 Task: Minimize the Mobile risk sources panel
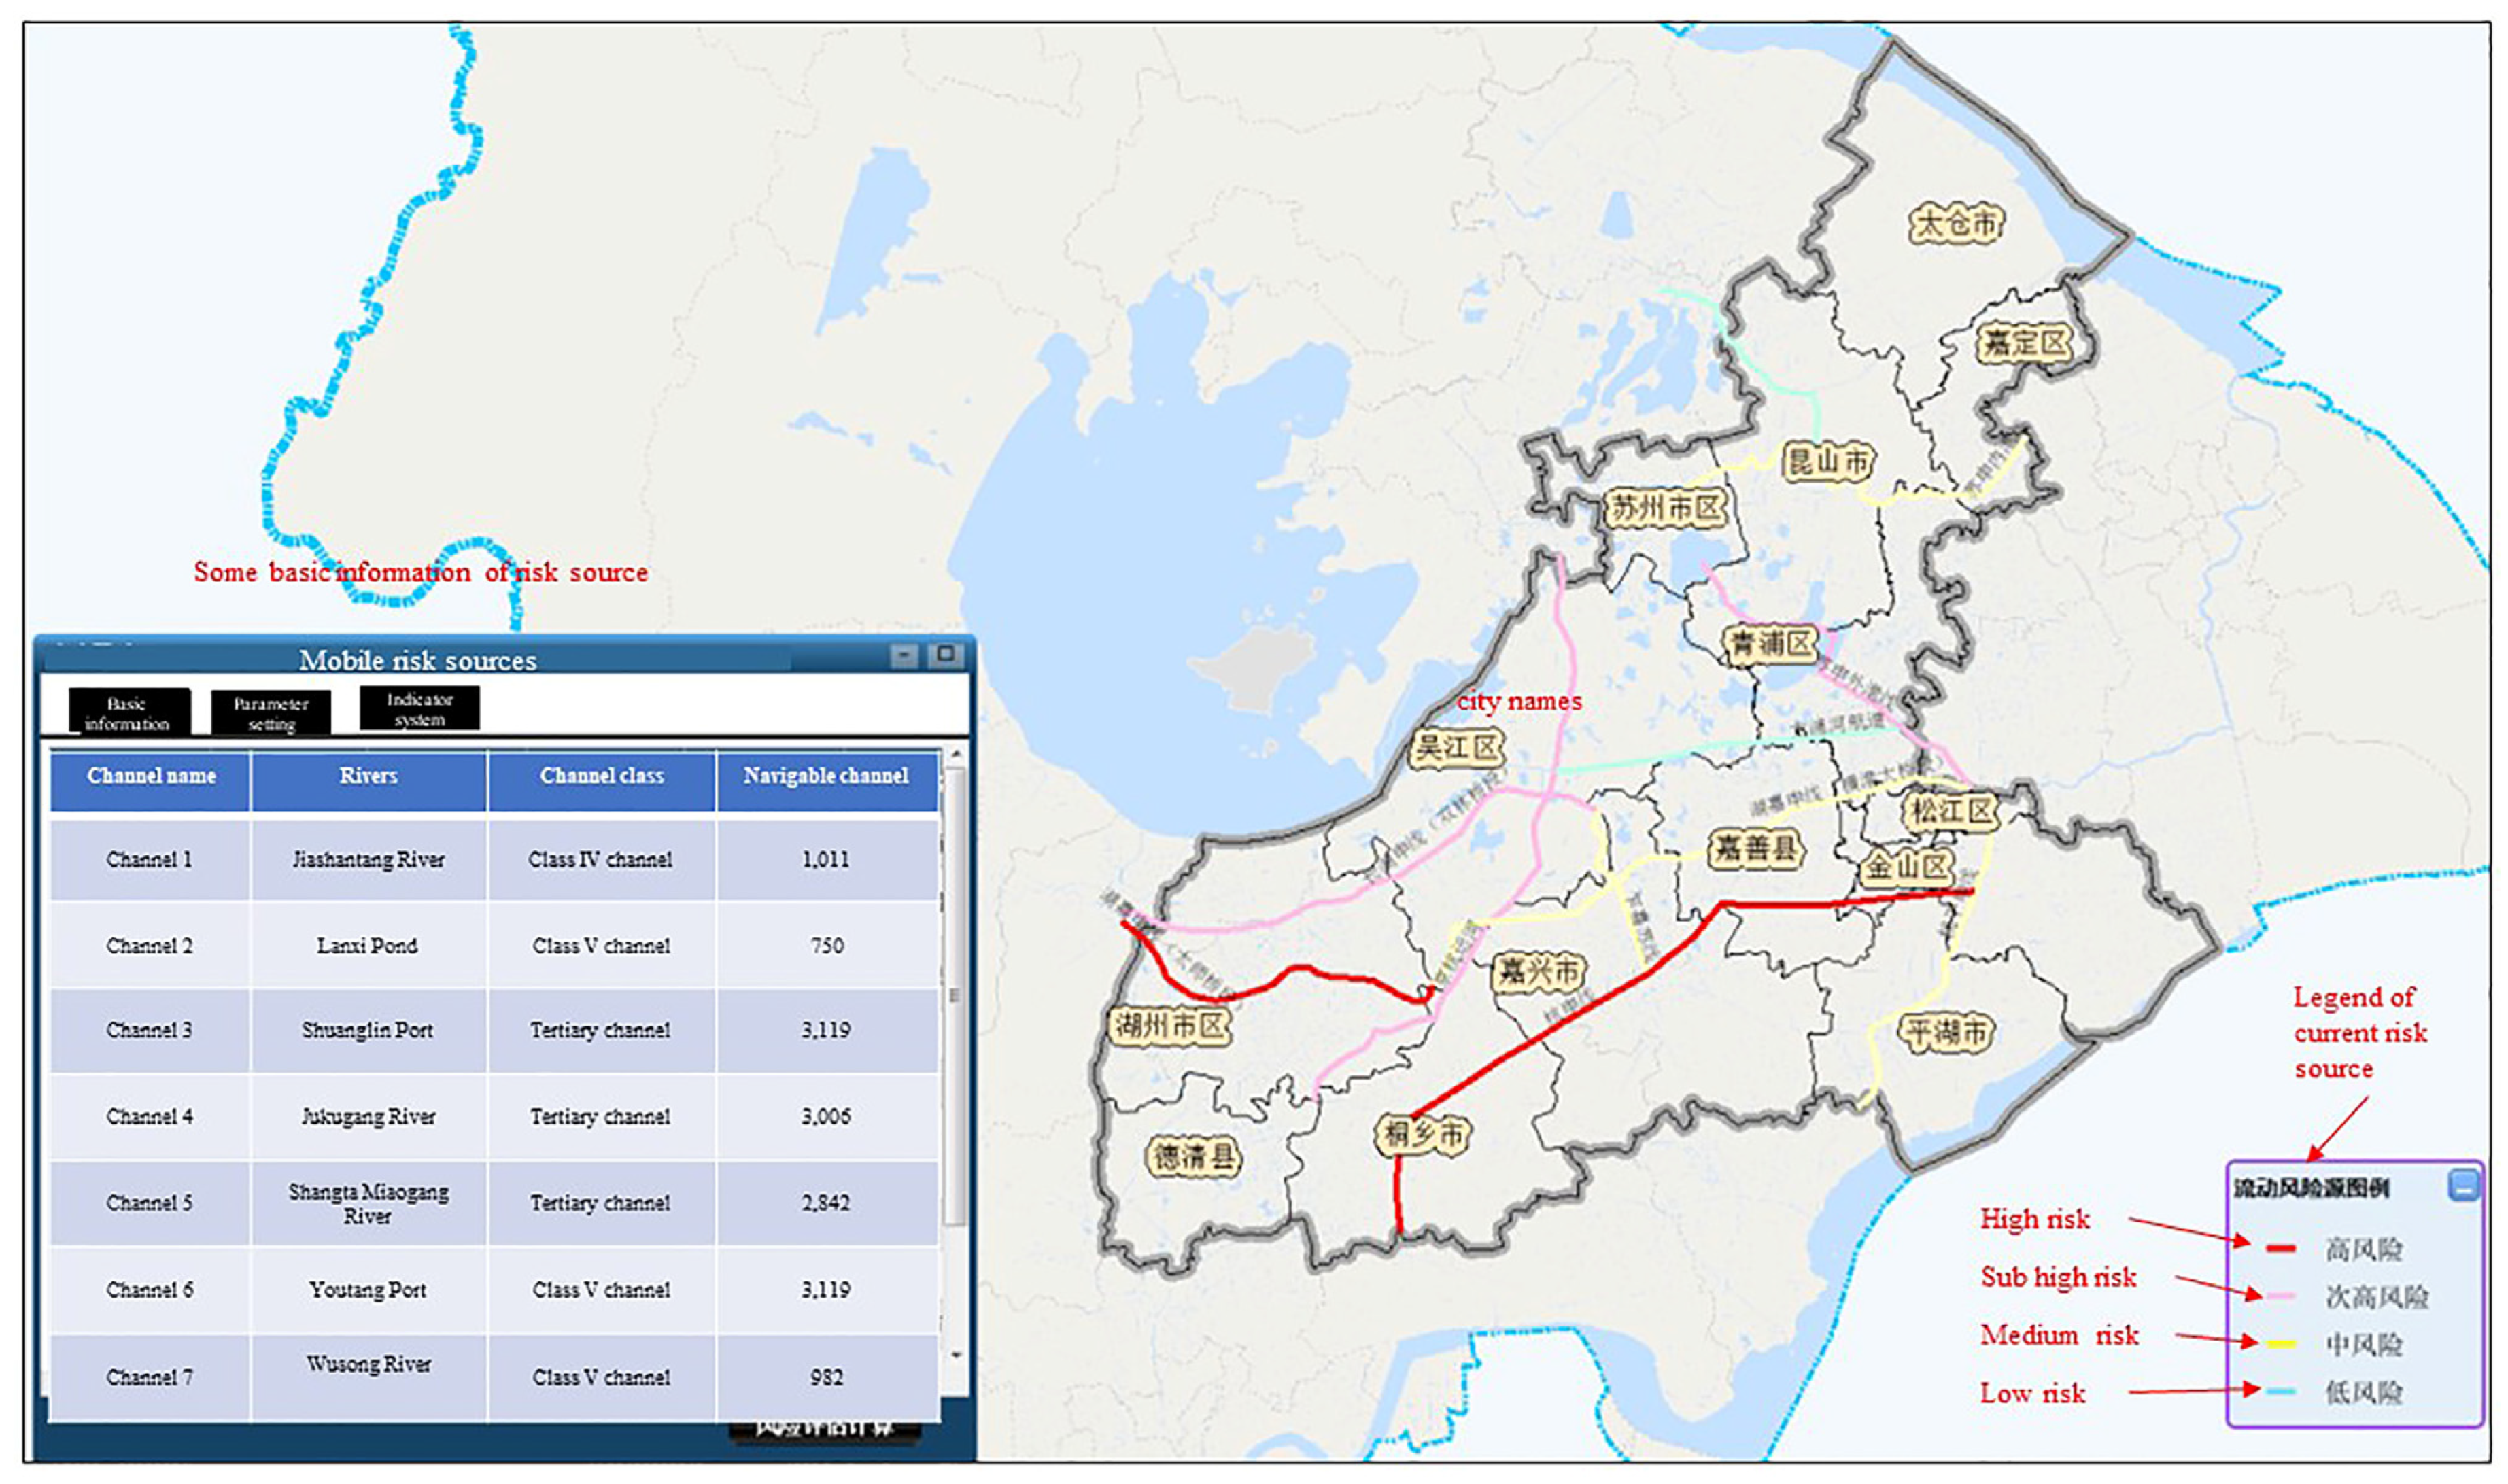[904, 656]
